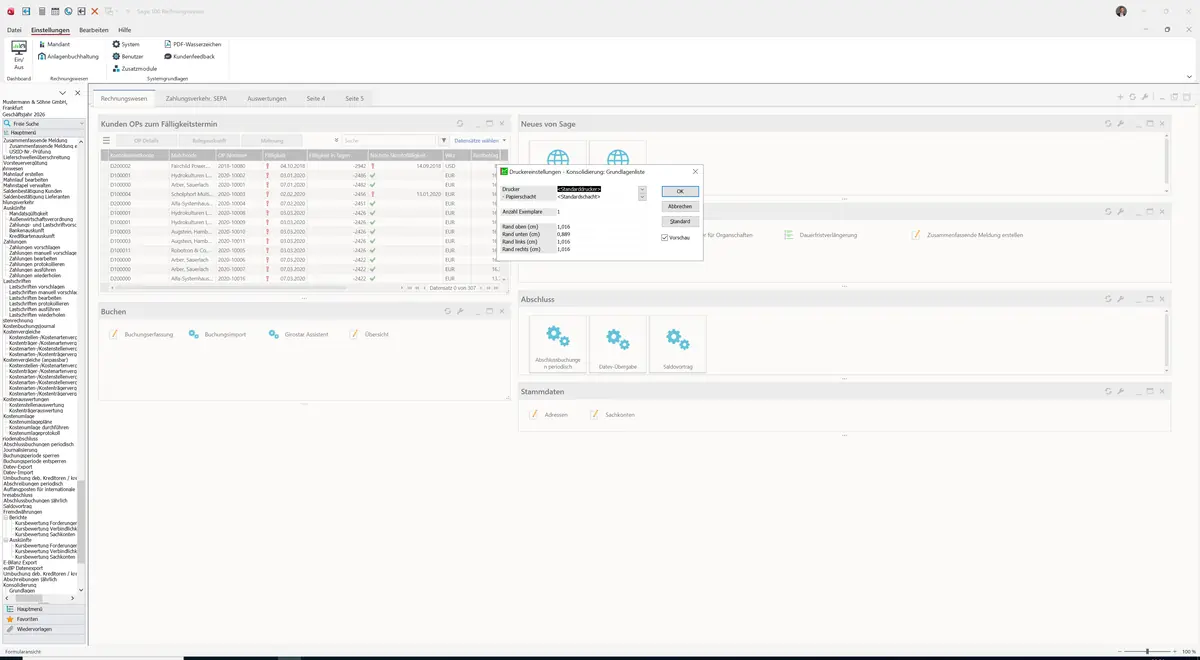Open the Drucker dropdown in the dialog
1200x660 pixels.
pyautogui.click(x=643, y=189)
